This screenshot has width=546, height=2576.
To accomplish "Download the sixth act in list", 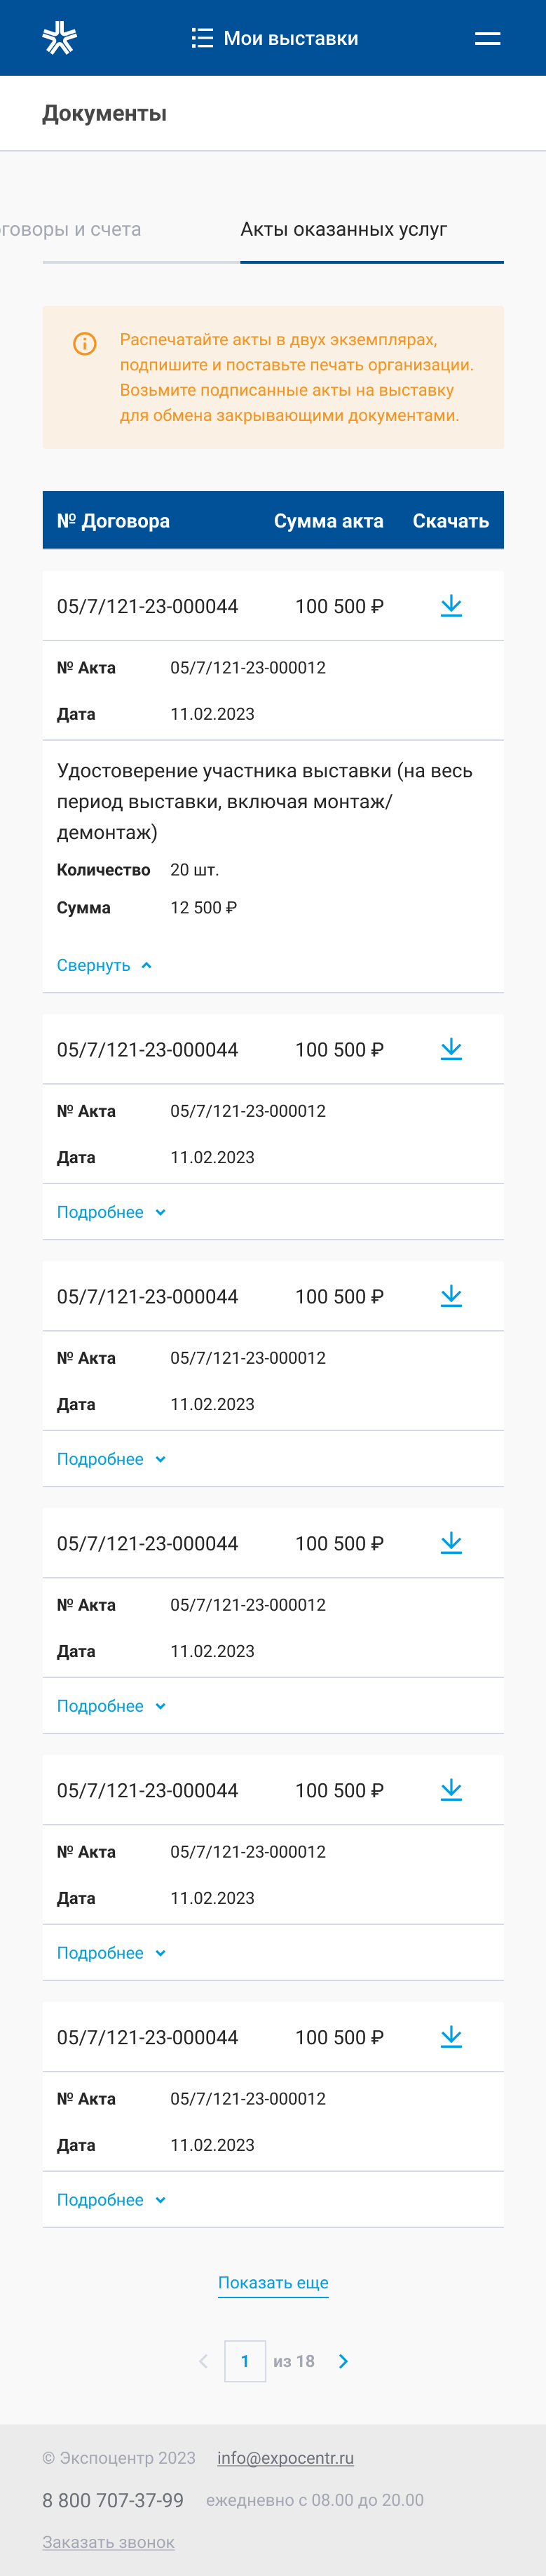I will 451,2037.
